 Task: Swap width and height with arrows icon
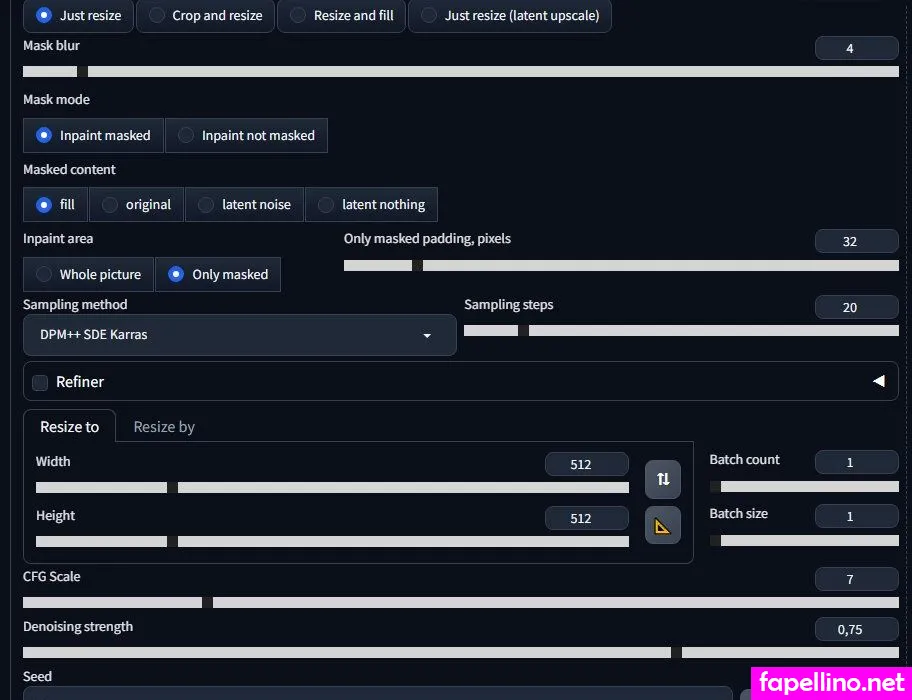pos(662,479)
